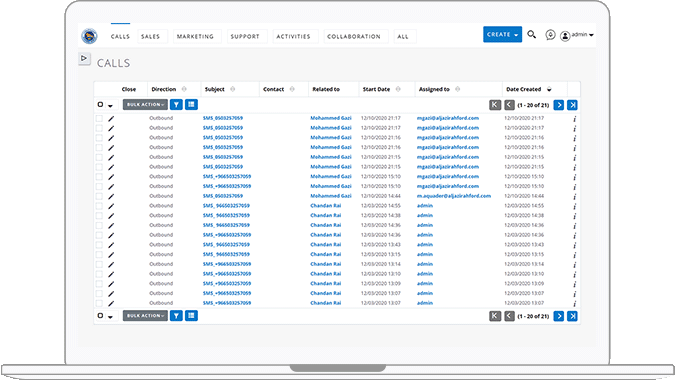Expand the admin user menu arrow

(x=591, y=35)
